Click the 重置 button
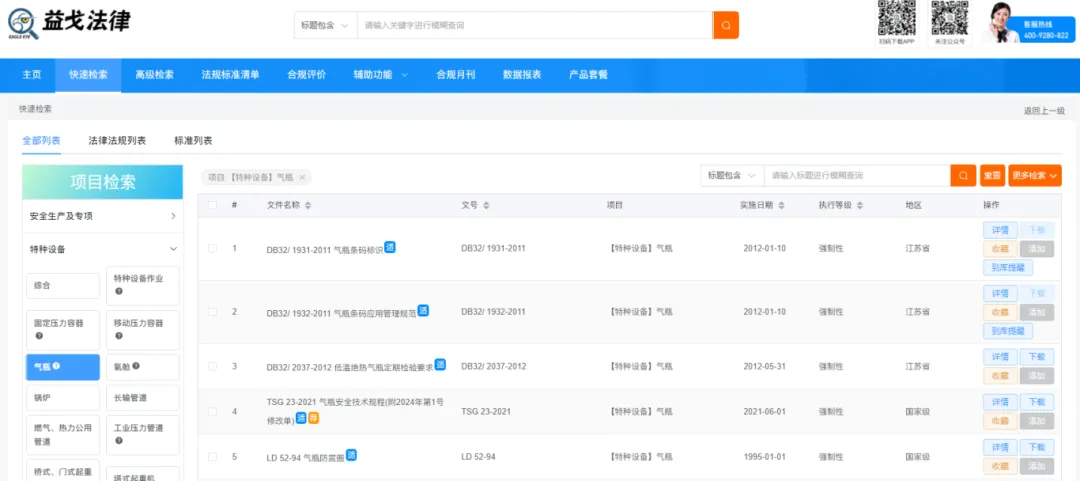 pos(993,176)
